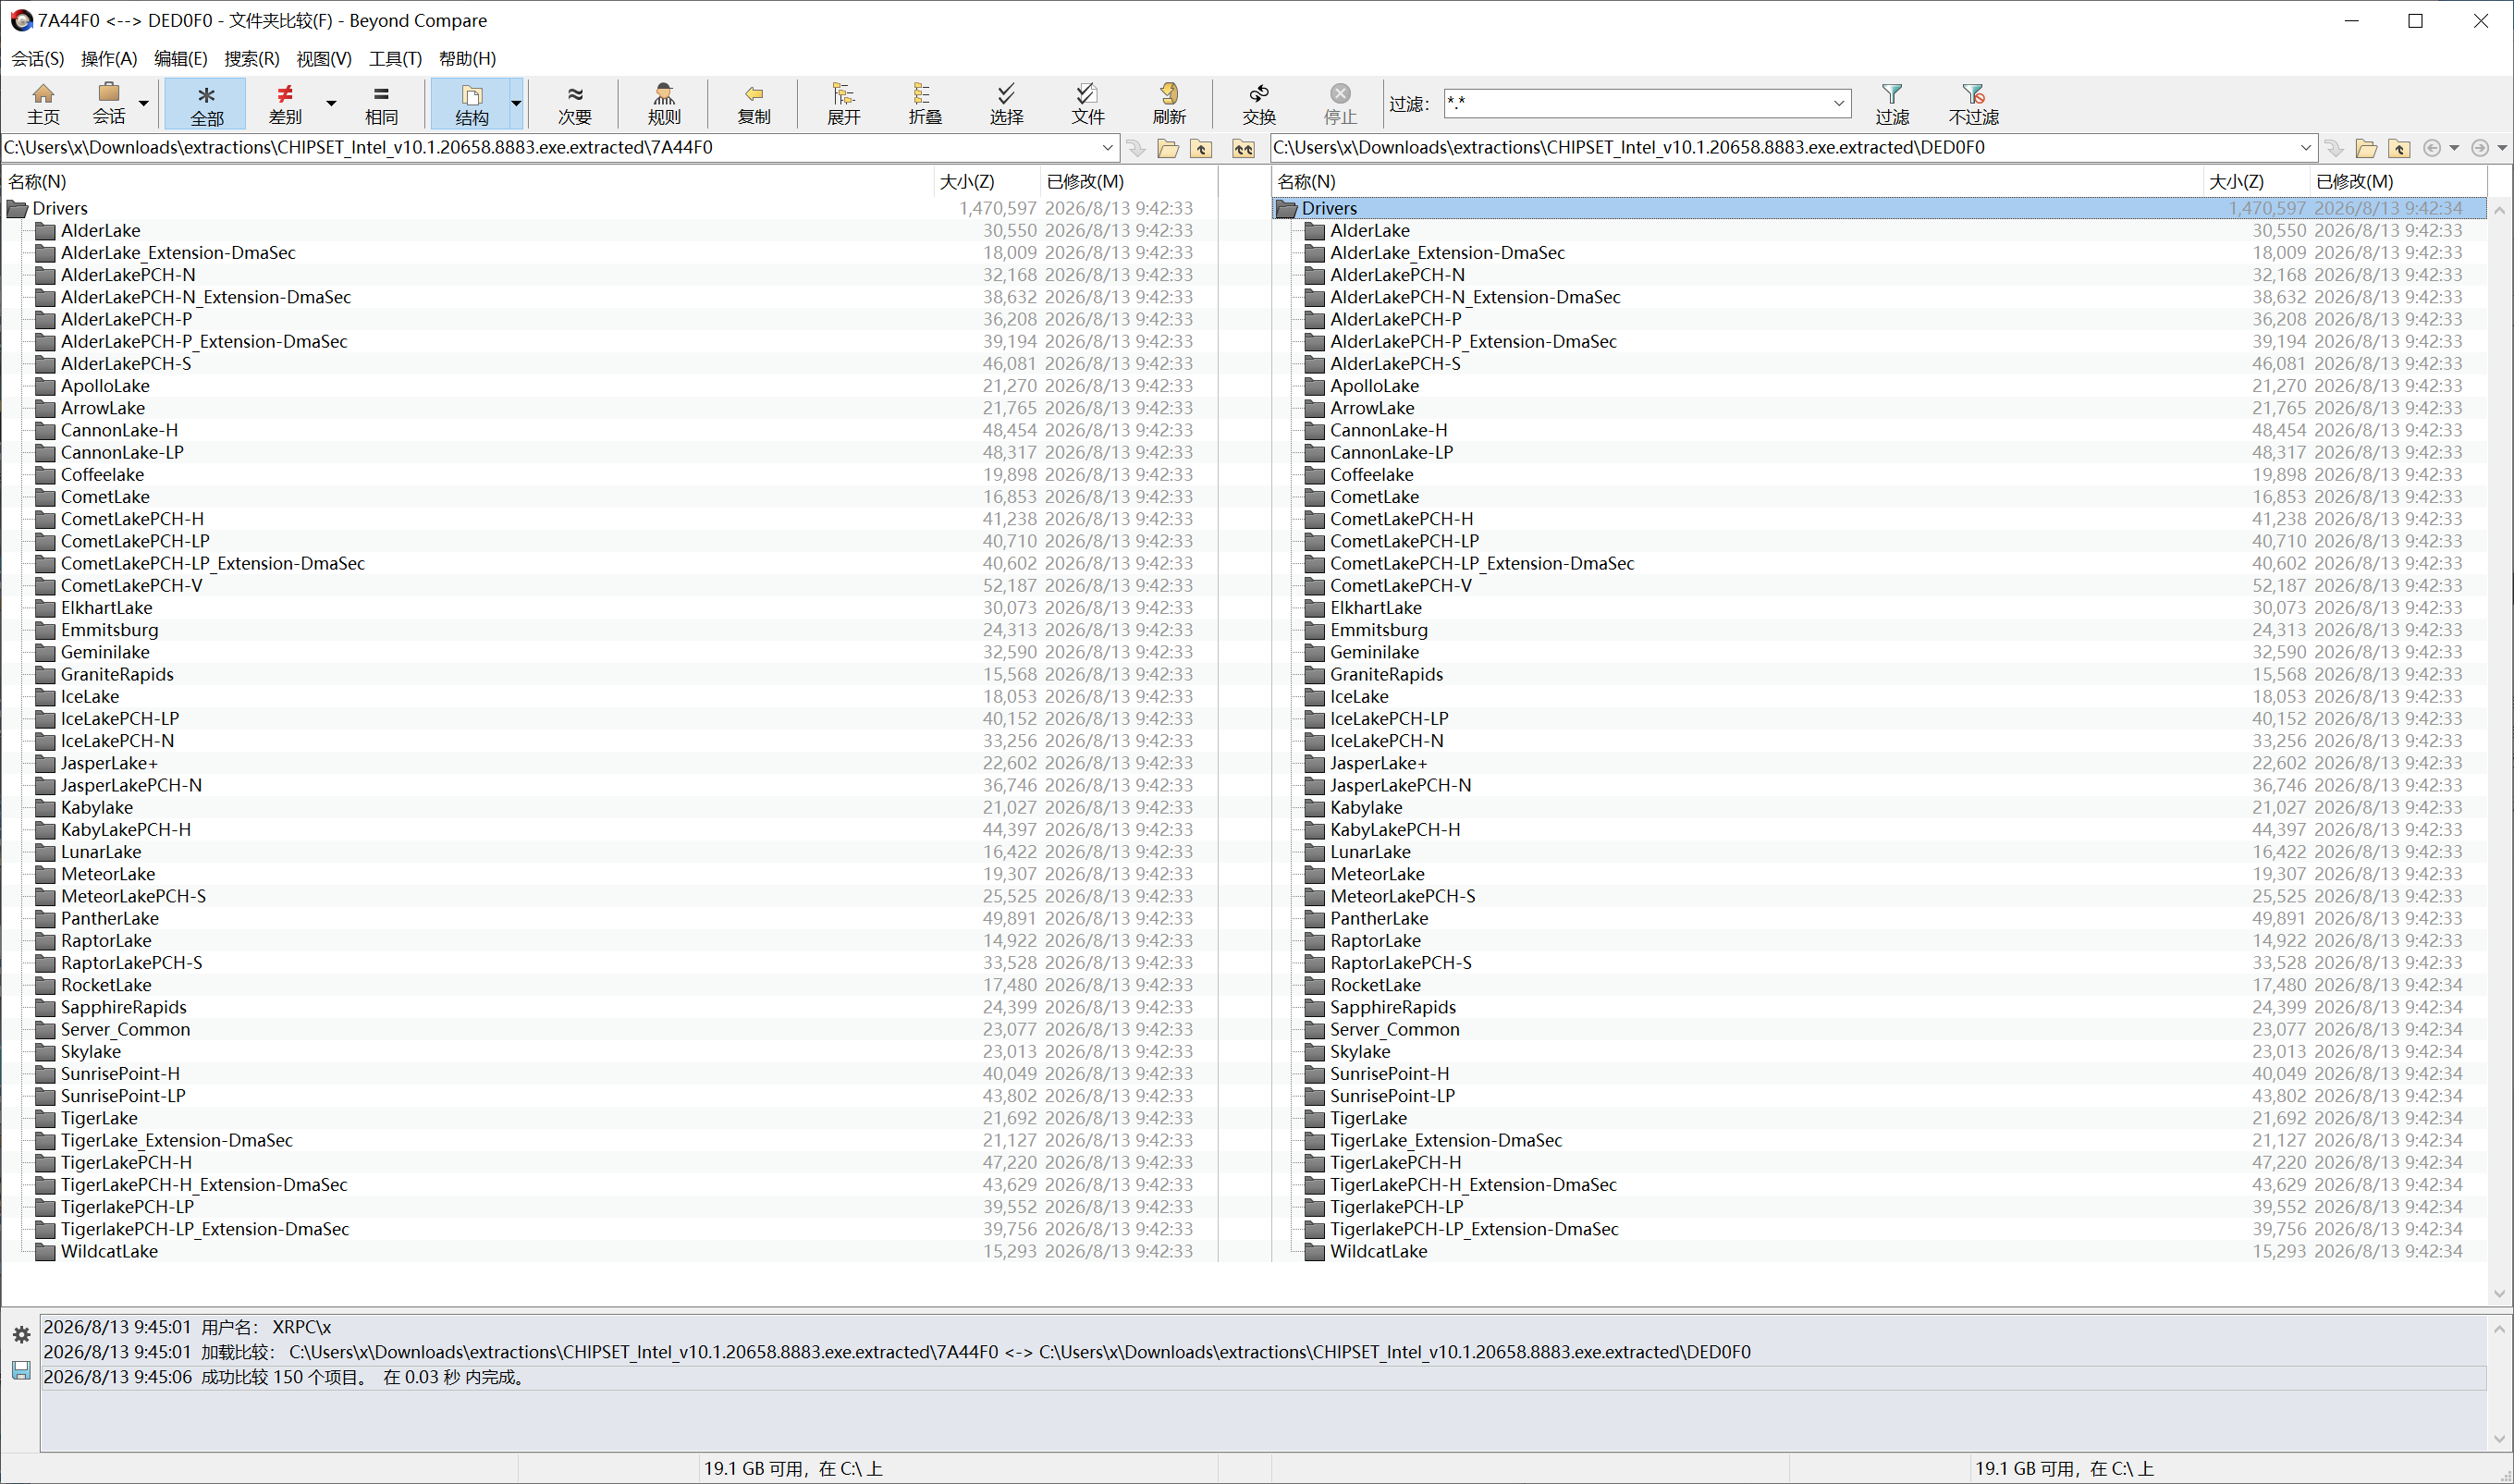Sort left pane by 大小(Z) column
The height and width of the screenshot is (1484, 2514).
[x=987, y=182]
